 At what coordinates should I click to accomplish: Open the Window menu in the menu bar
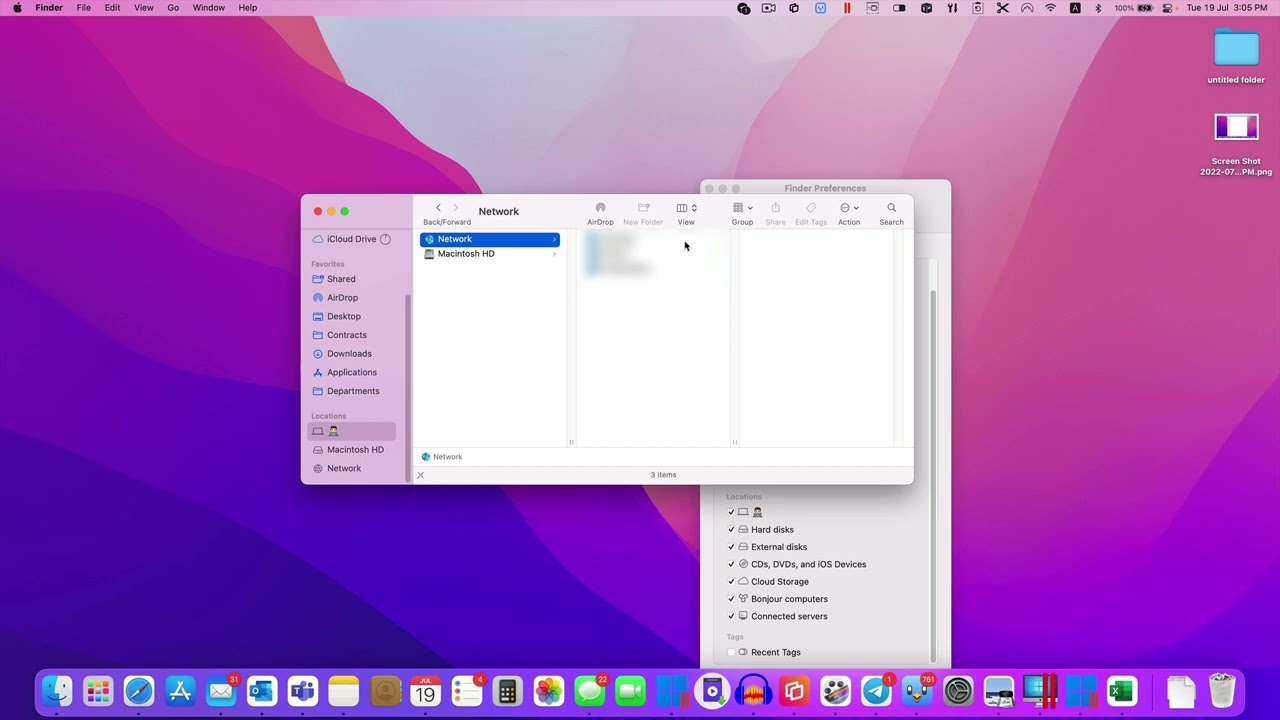(209, 8)
